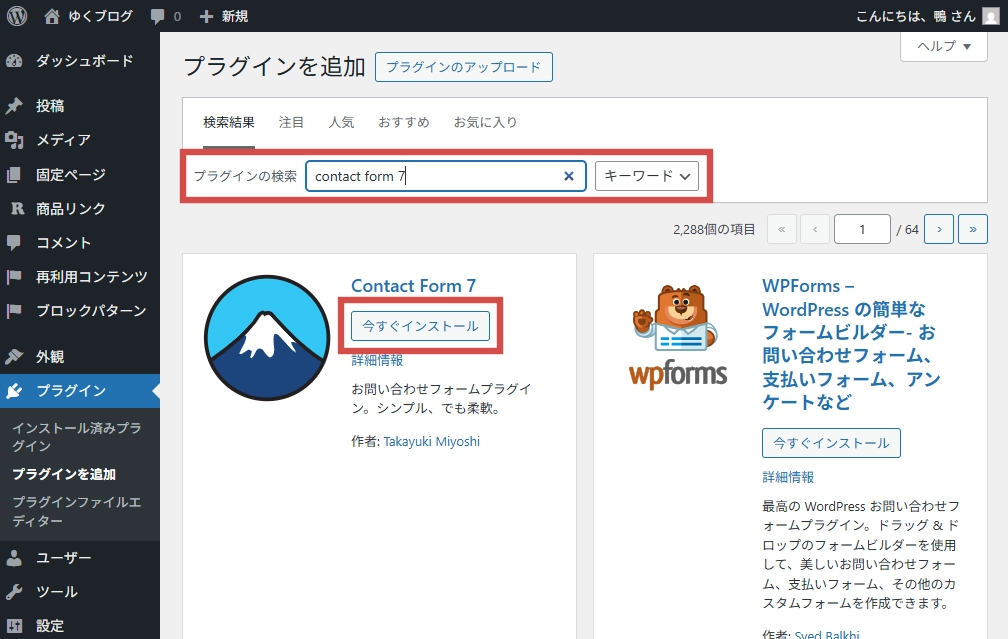
Task: Click the 外観 paintbrush icon
Action: tap(14, 357)
